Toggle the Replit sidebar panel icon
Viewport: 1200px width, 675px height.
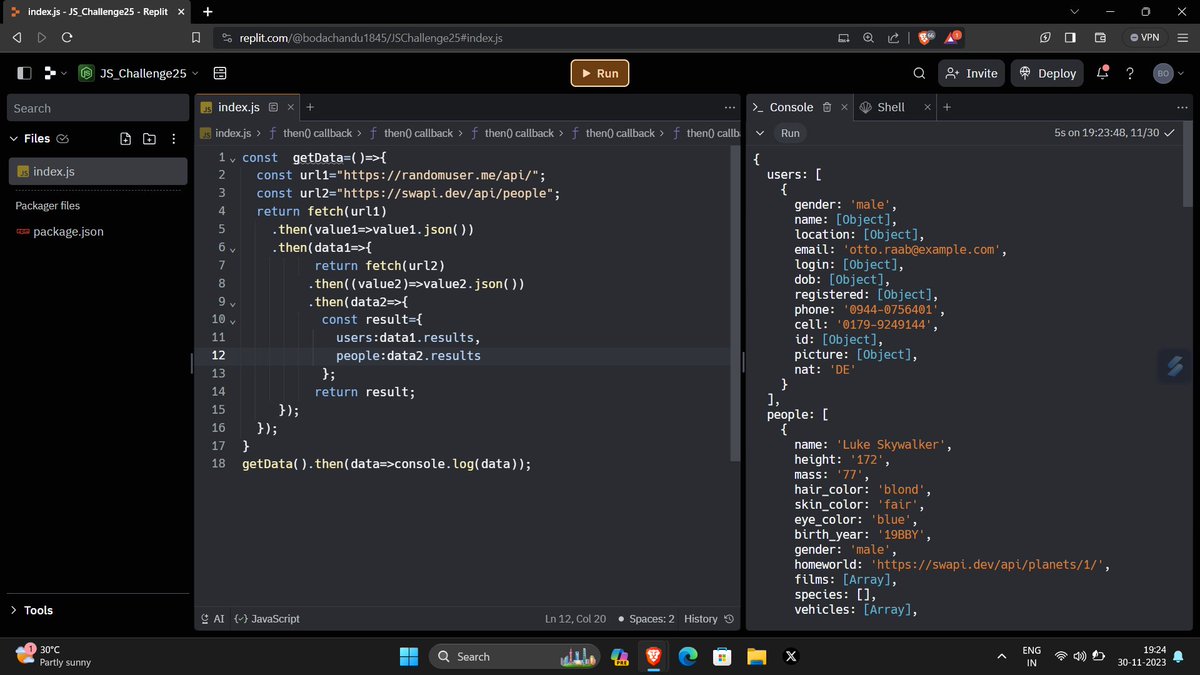(24, 73)
